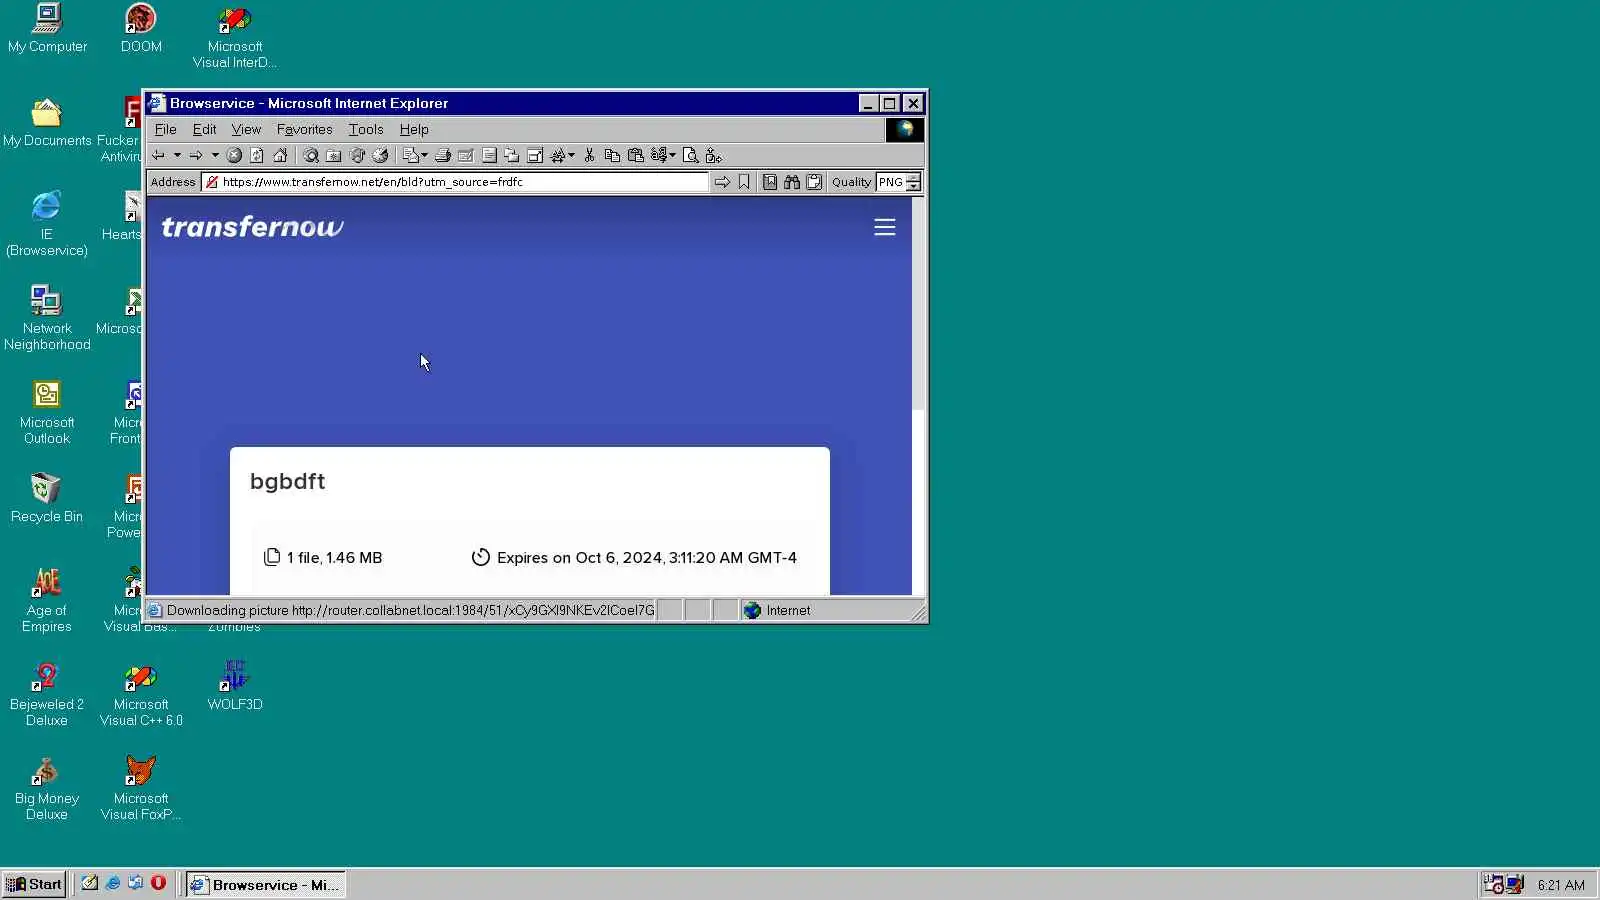Viewport: 1600px width, 900px height.
Task: Select the Bejeweled 2 Deluxe desktop icon
Action: point(47,694)
